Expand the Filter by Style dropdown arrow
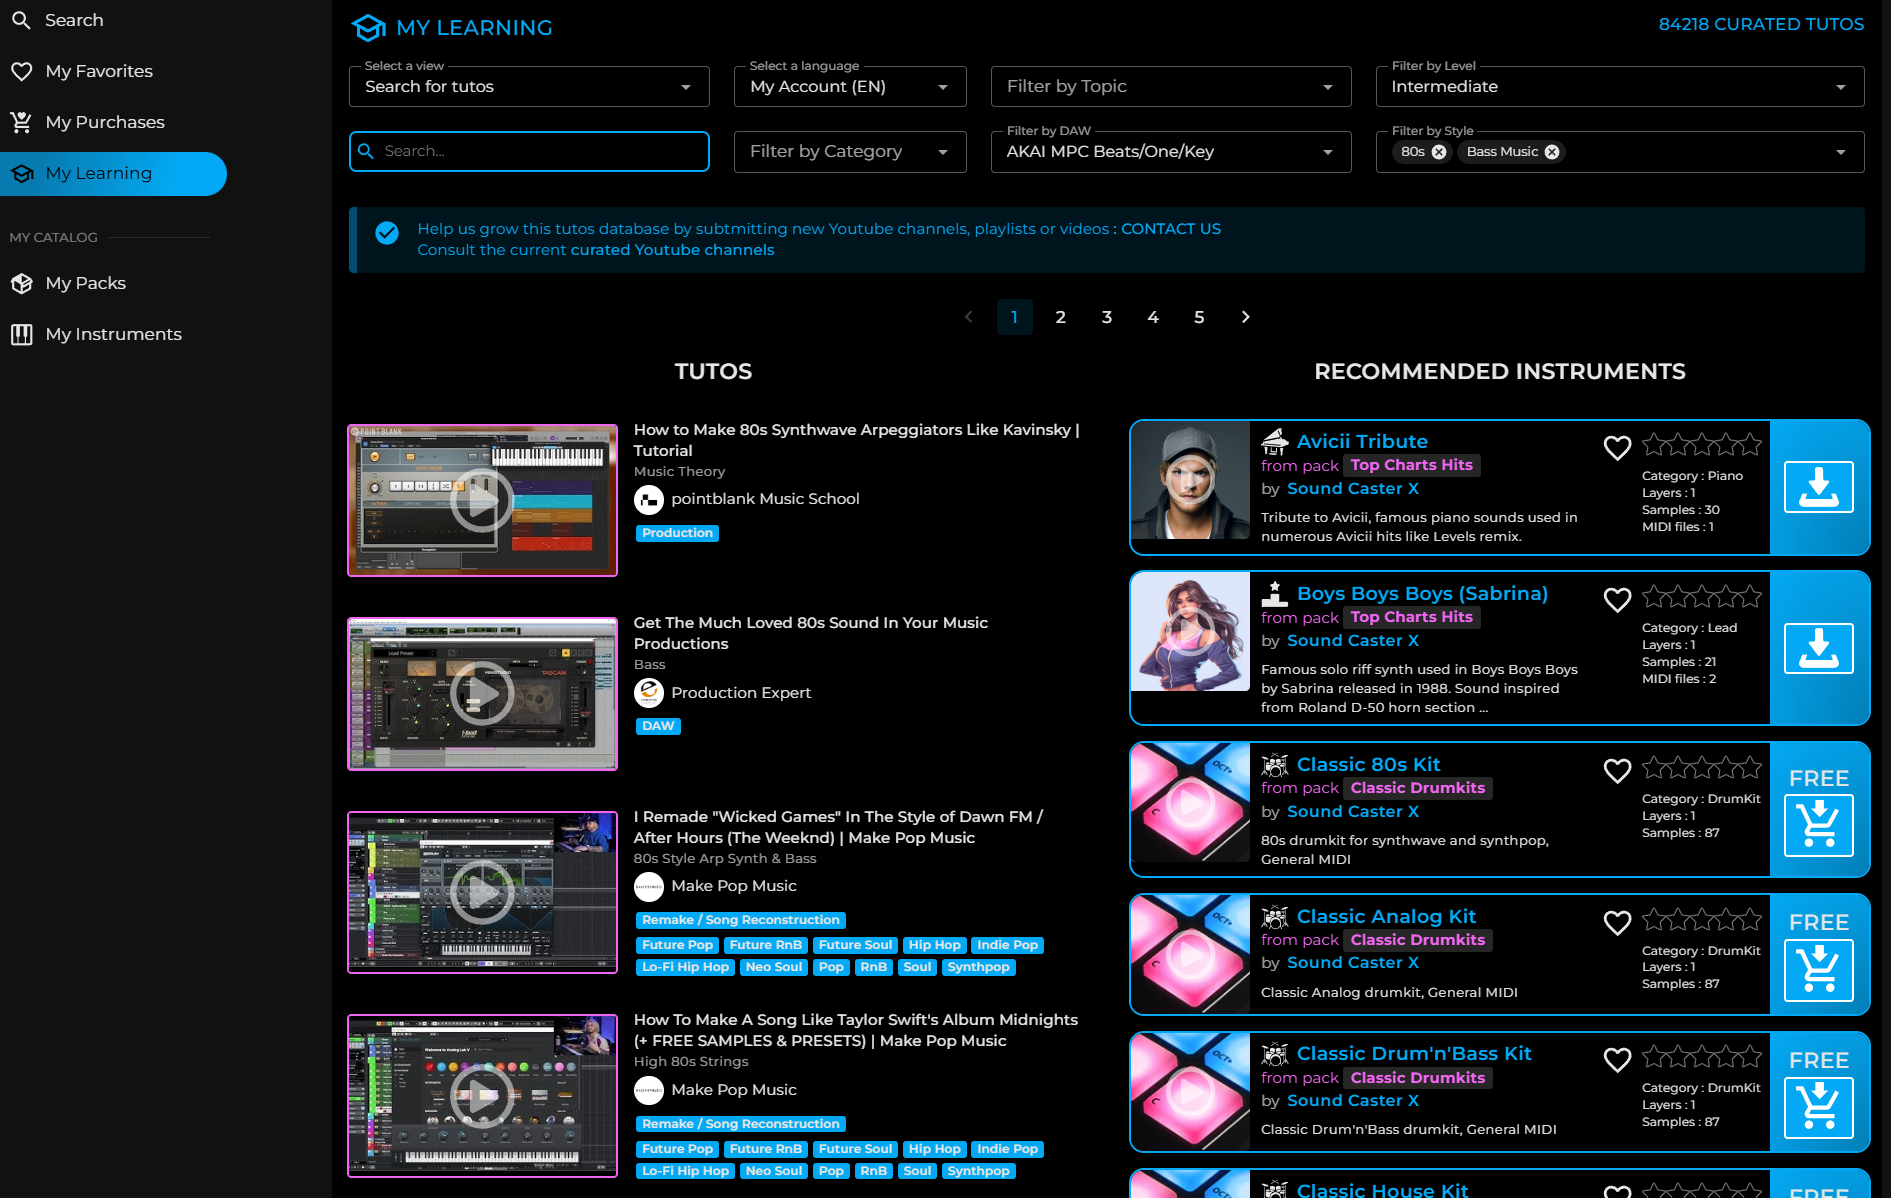This screenshot has height=1198, width=1891. click(x=1841, y=152)
